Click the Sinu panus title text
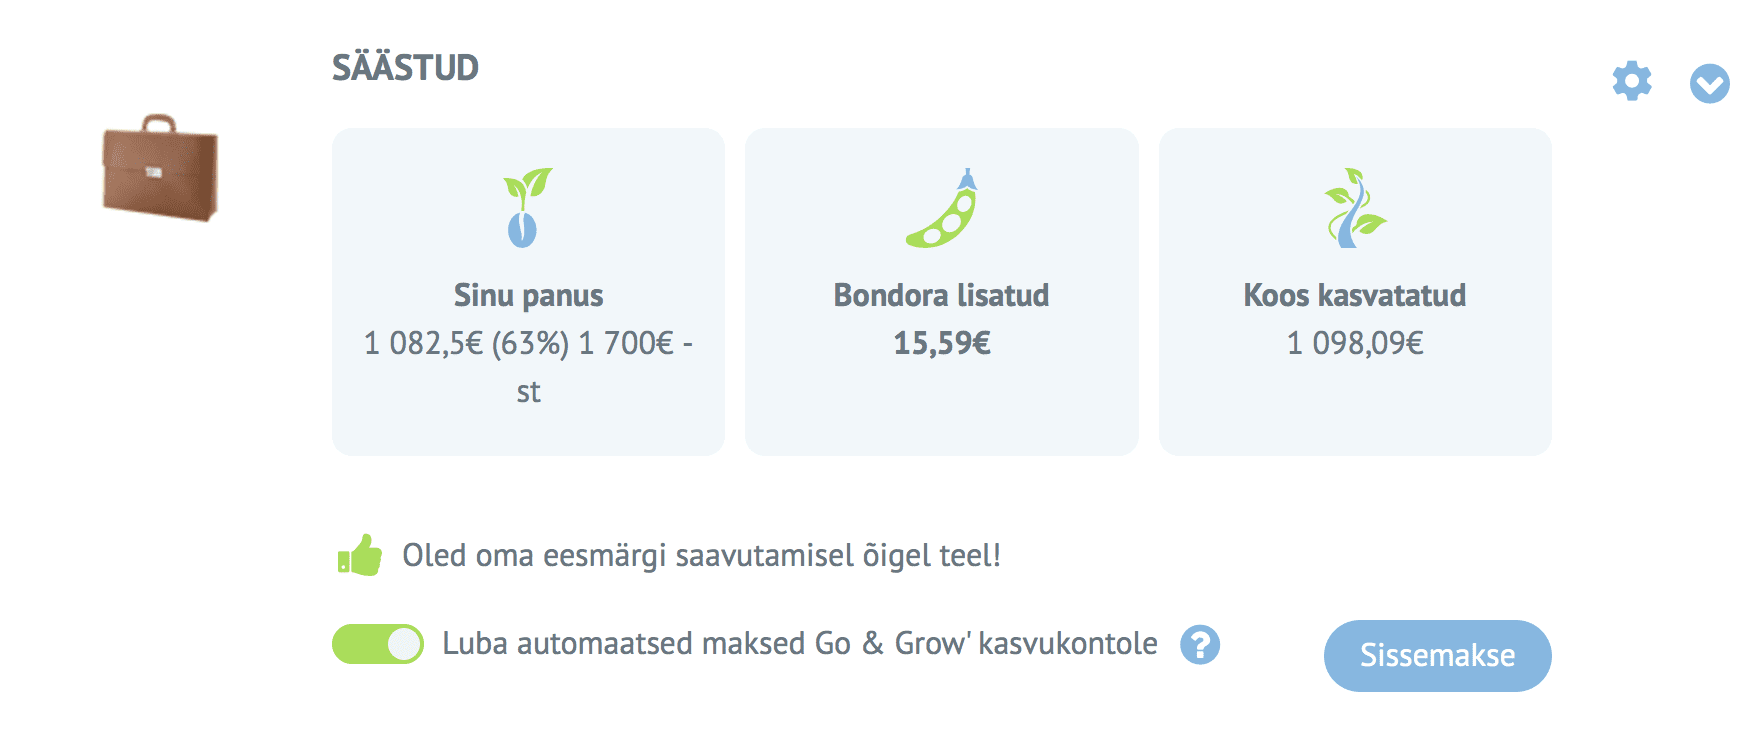This screenshot has width=1748, height=750. click(x=528, y=296)
